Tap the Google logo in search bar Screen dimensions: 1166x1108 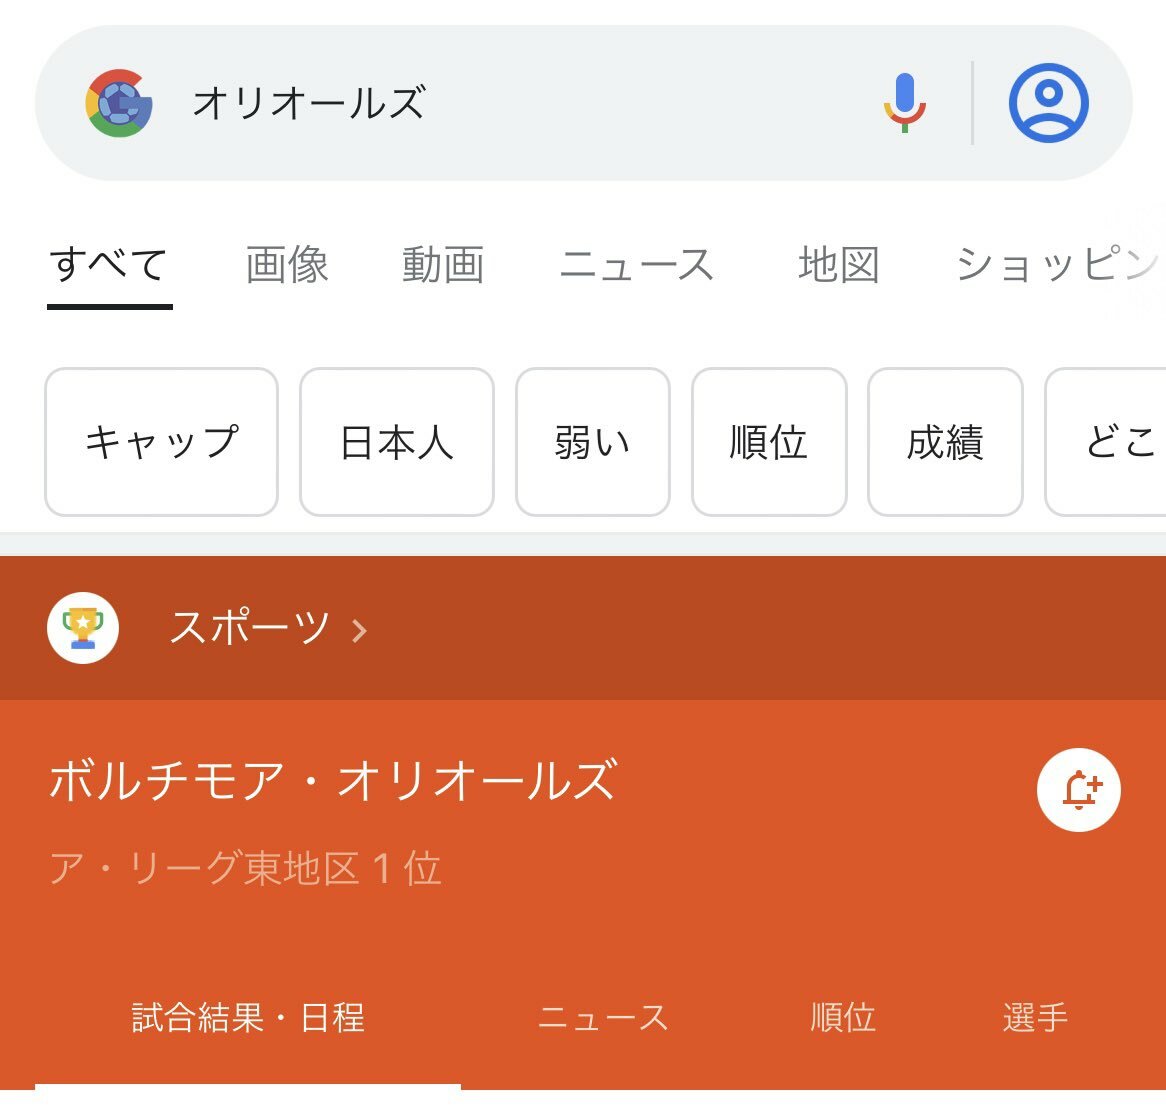[119, 103]
